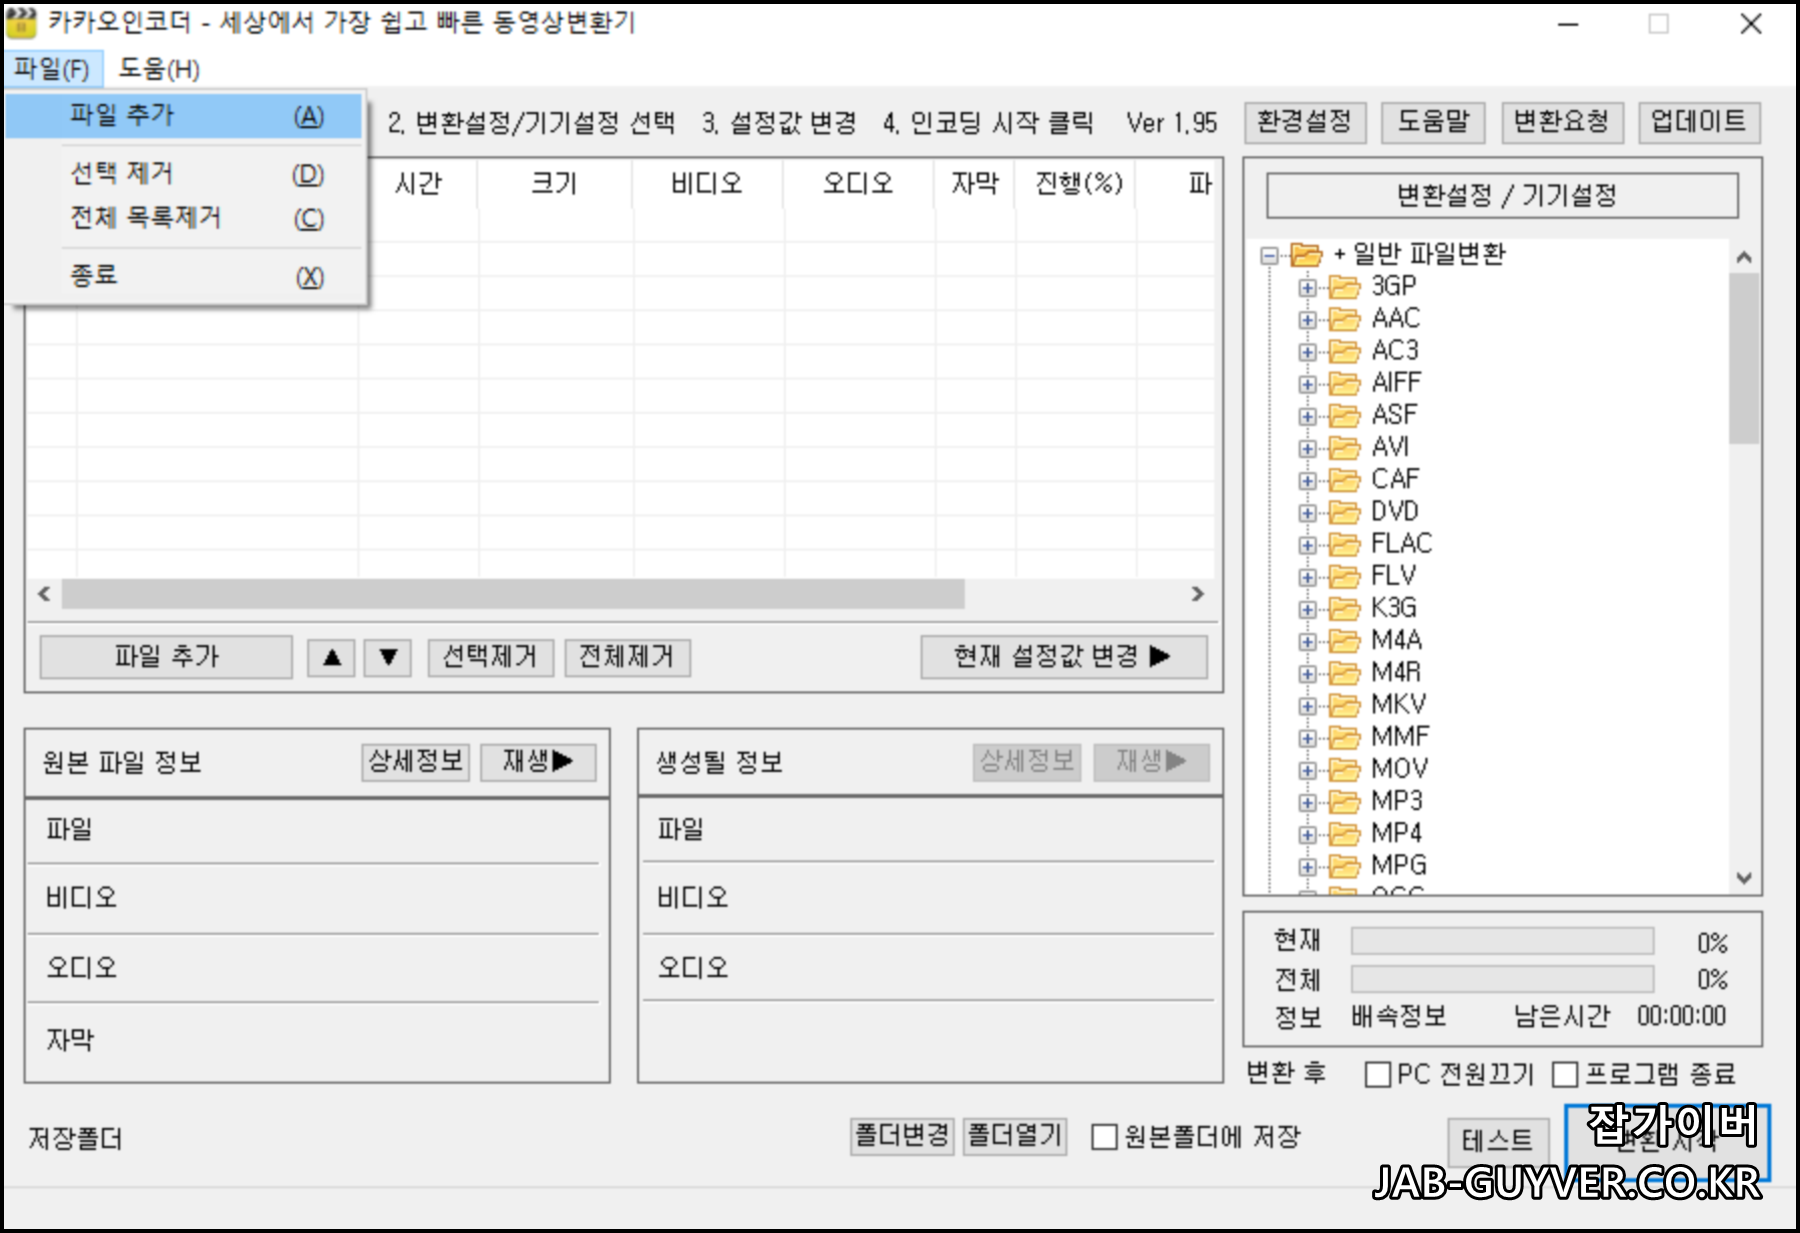Click the 변환요청 button

pyautogui.click(x=1561, y=122)
